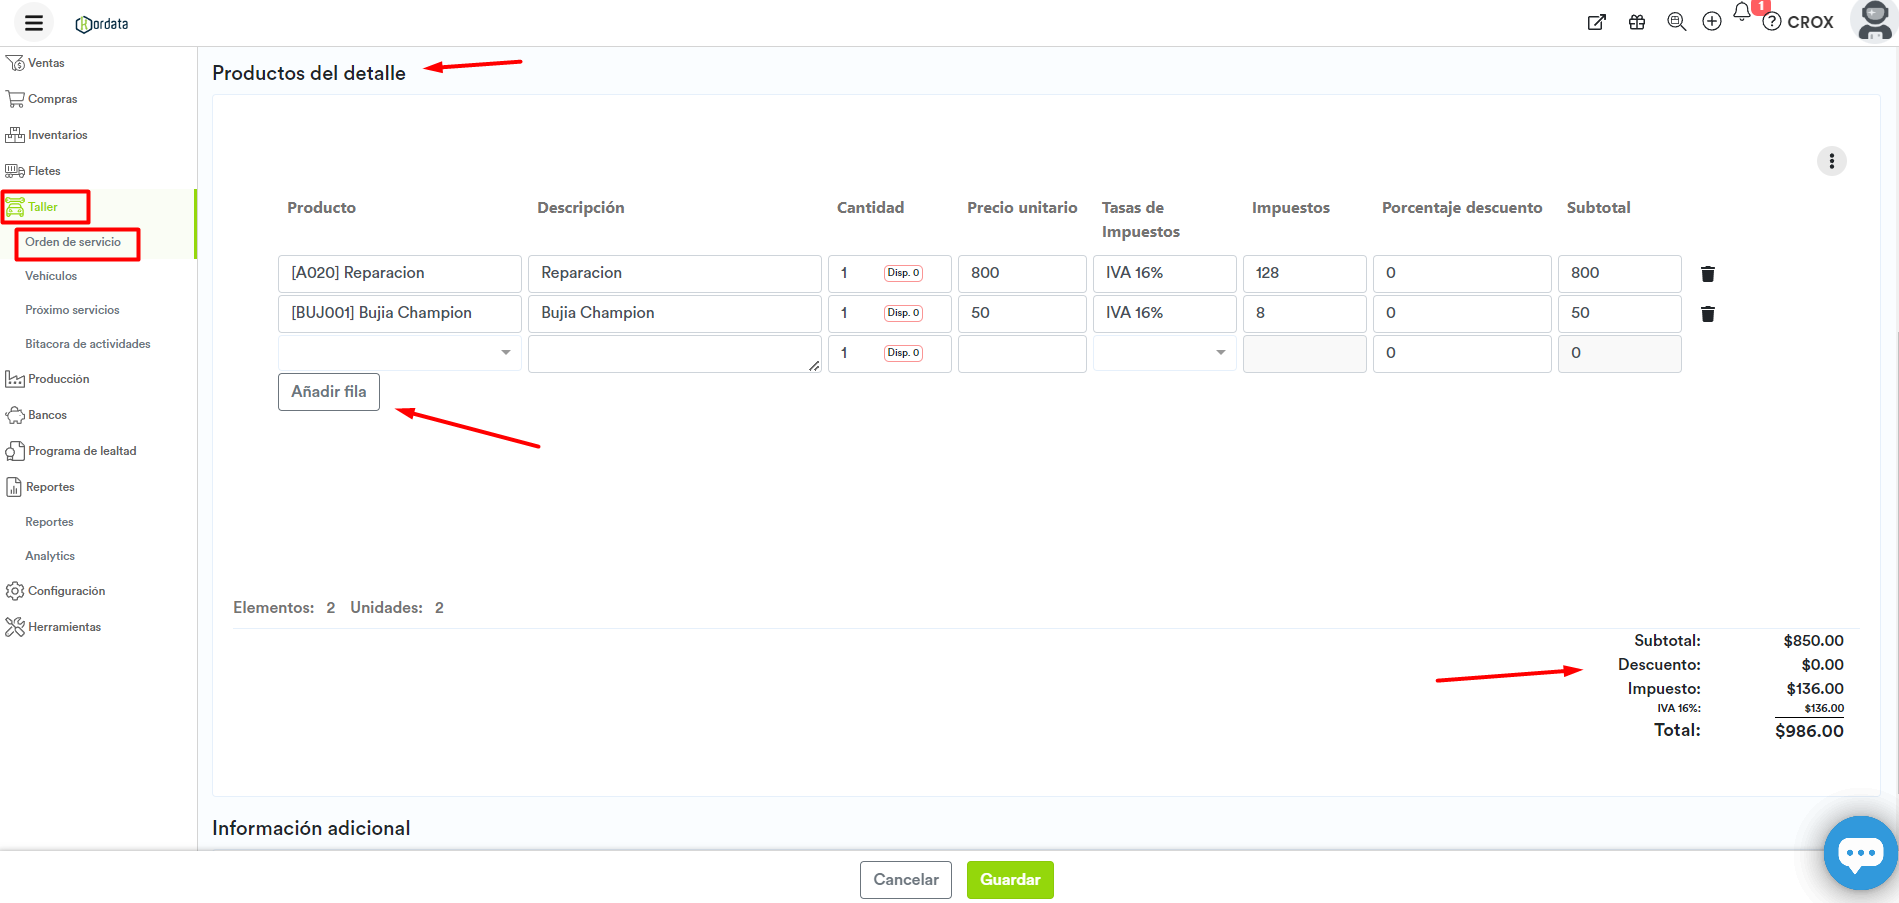
Task: Open the Inventarios menu
Action: [57, 135]
